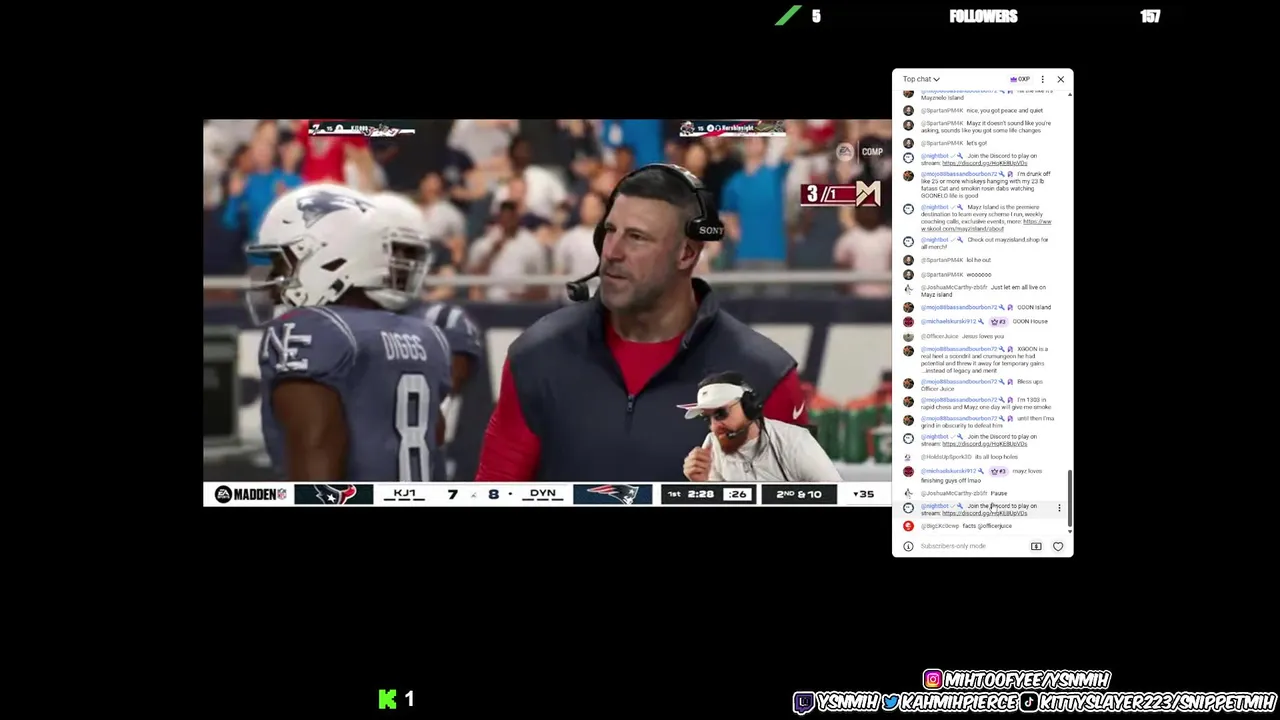The width and height of the screenshot is (1280, 720).
Task: Click nightbot avatar on 'Check out mayzisland.shop' message
Action: pyautogui.click(x=908, y=241)
